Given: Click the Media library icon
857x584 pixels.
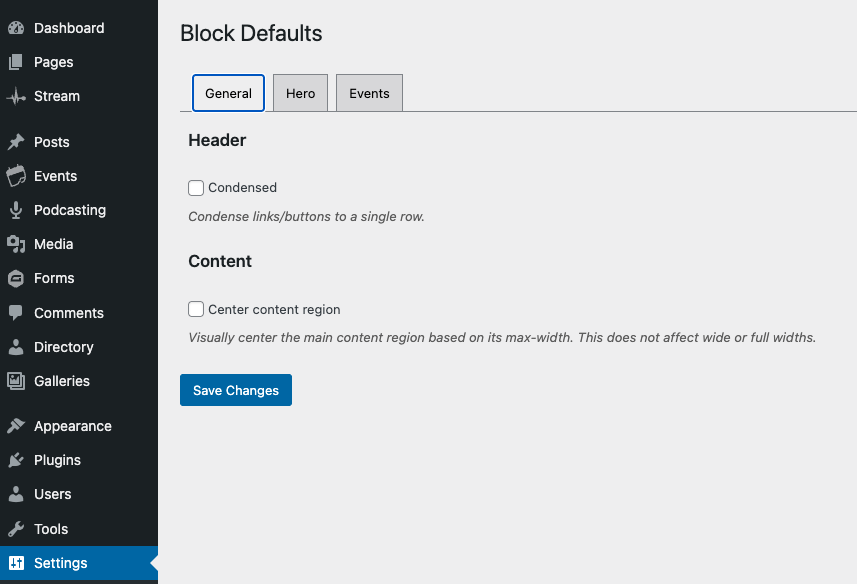Looking at the screenshot, I should pyautogui.click(x=15, y=244).
